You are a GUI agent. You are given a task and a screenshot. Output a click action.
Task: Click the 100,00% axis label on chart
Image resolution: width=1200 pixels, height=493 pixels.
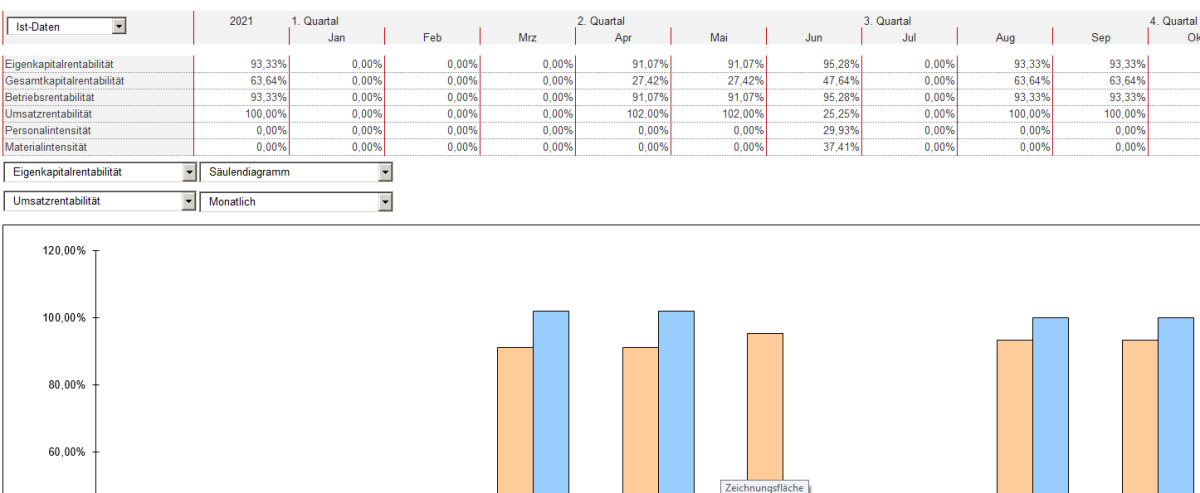coord(64,318)
